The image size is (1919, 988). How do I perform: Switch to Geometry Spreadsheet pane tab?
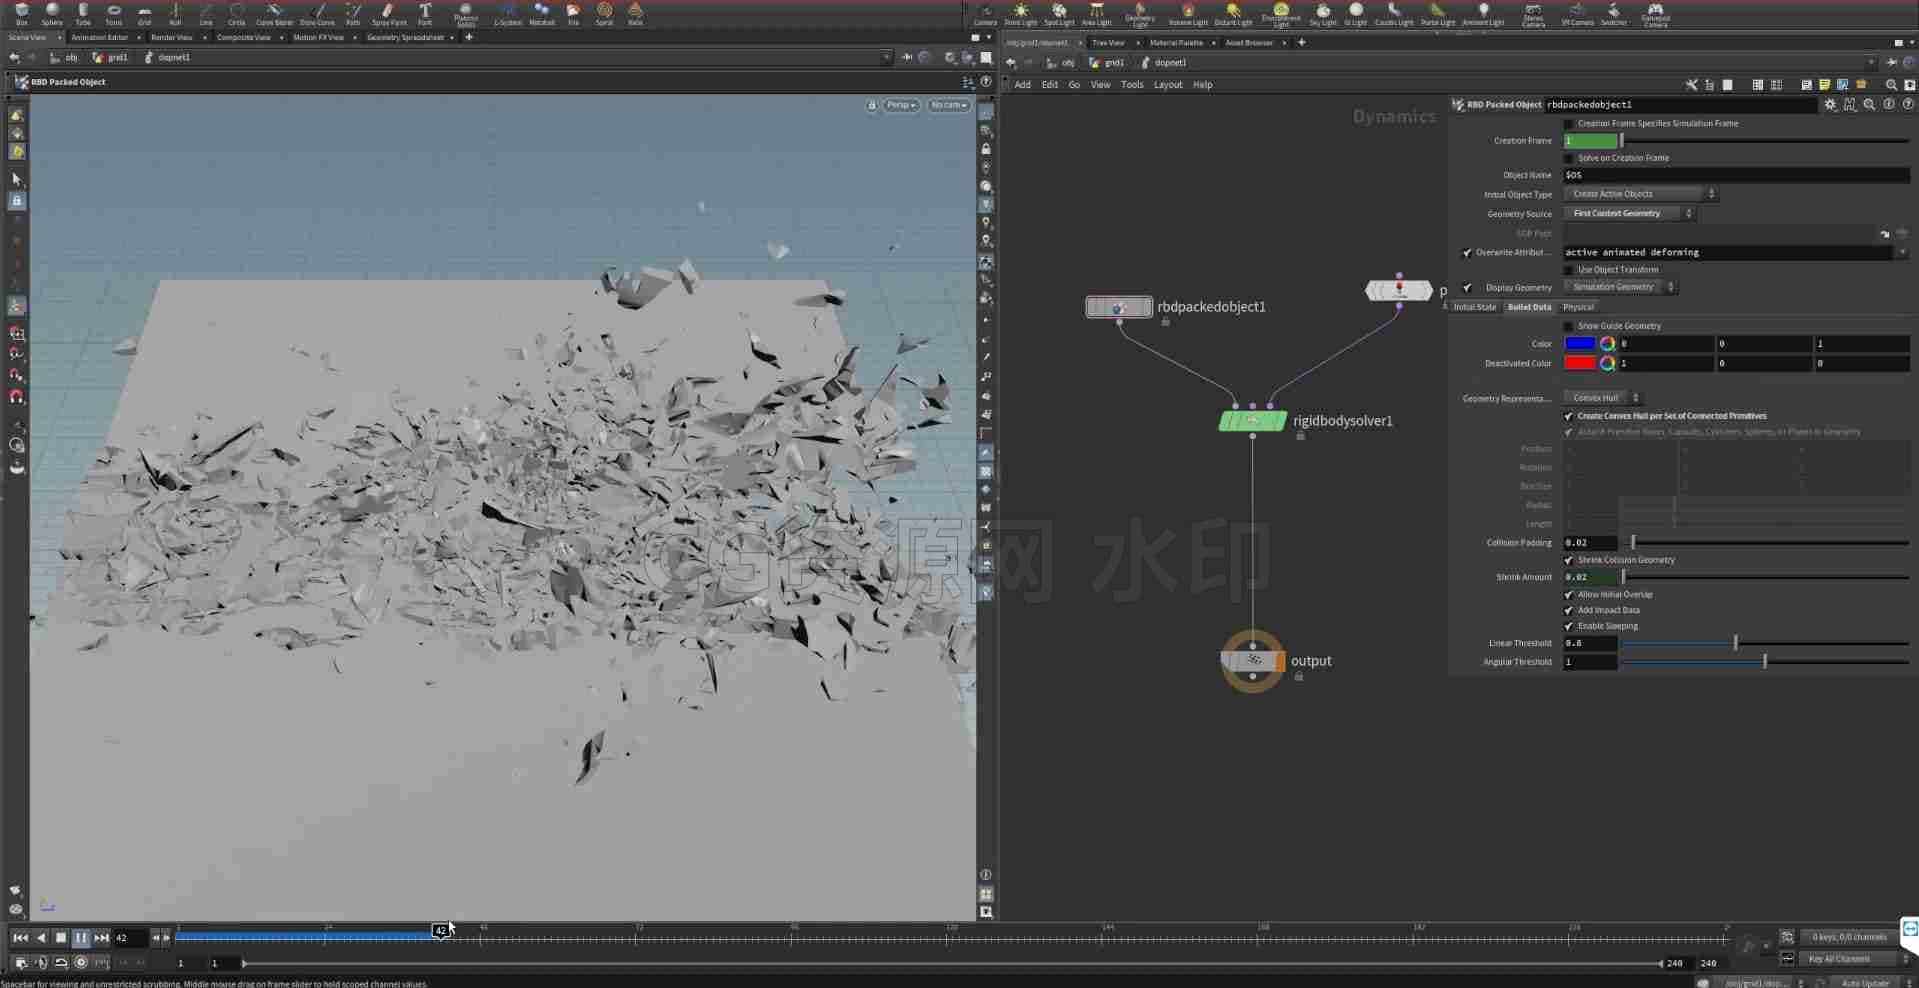405,37
